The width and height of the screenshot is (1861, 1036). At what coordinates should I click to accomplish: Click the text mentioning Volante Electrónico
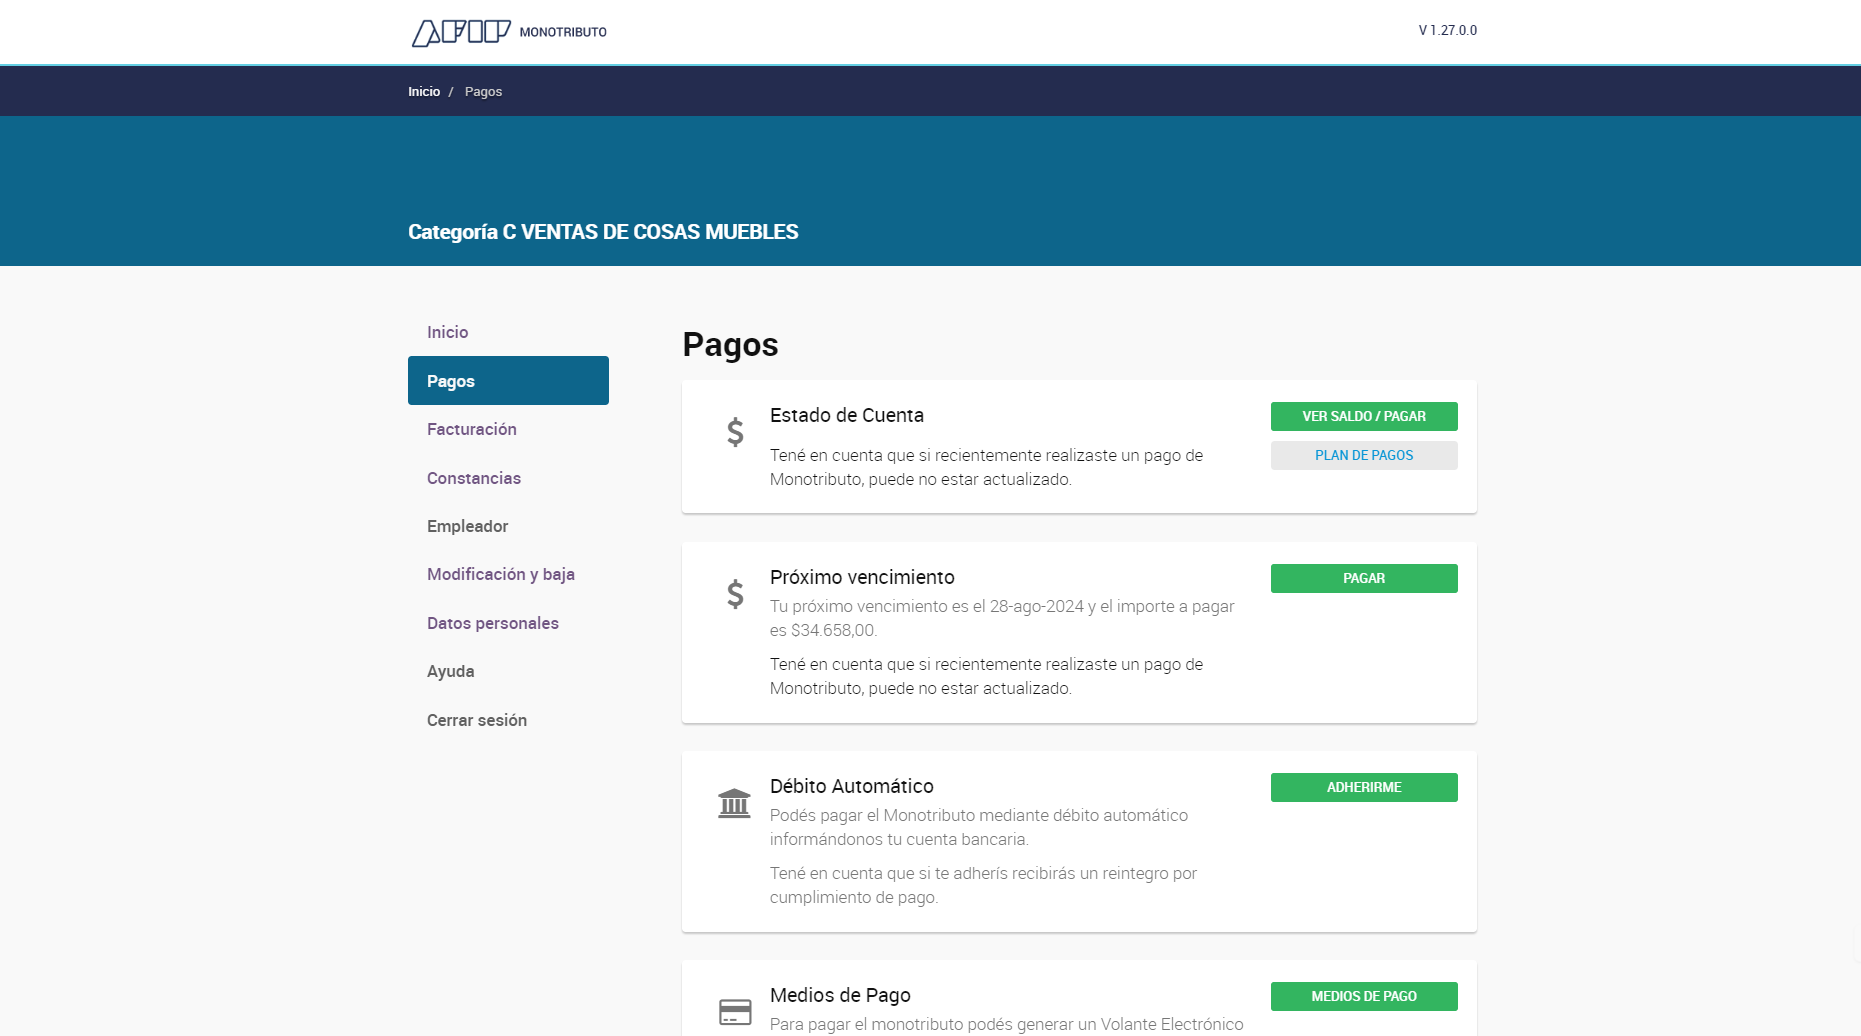click(x=1007, y=1024)
